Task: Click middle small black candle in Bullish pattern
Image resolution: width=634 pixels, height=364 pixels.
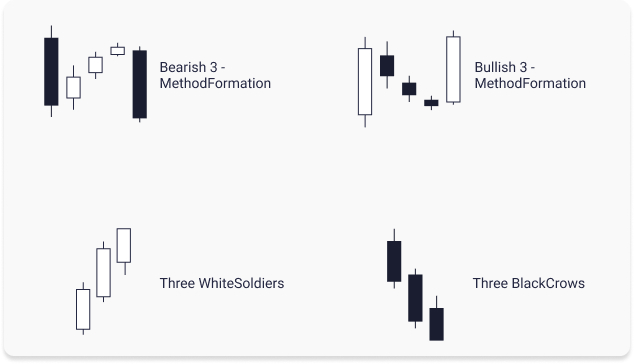Action: (409, 89)
